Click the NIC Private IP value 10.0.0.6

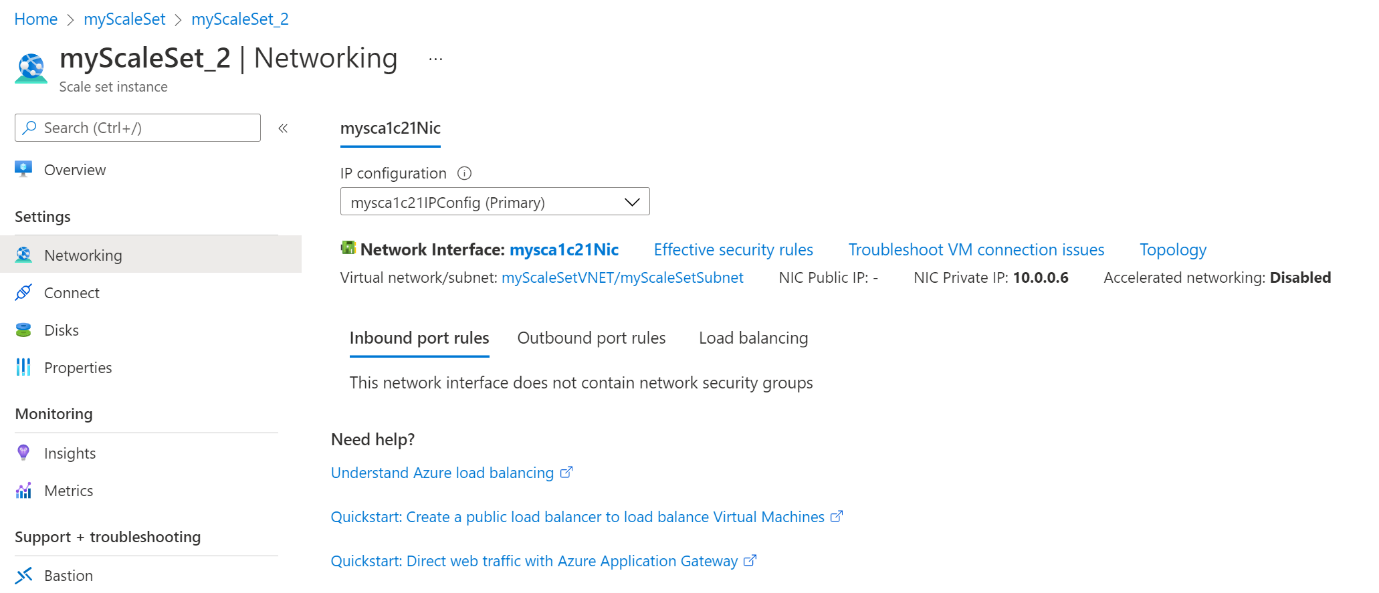click(1040, 278)
